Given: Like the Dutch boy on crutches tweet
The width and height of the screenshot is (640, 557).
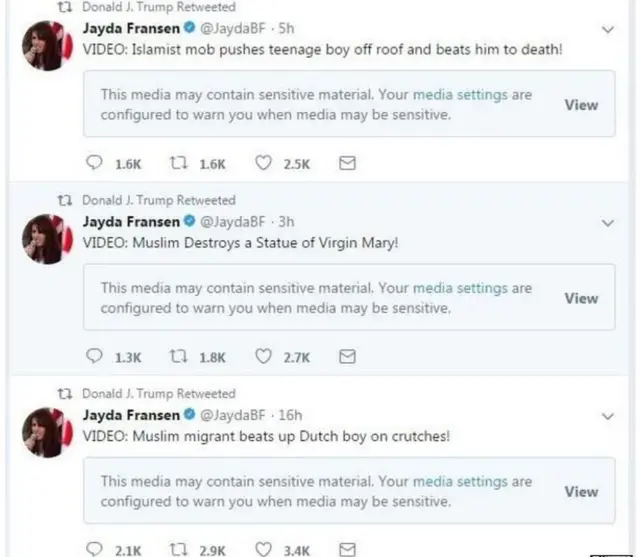Looking at the screenshot, I should coord(263,548).
